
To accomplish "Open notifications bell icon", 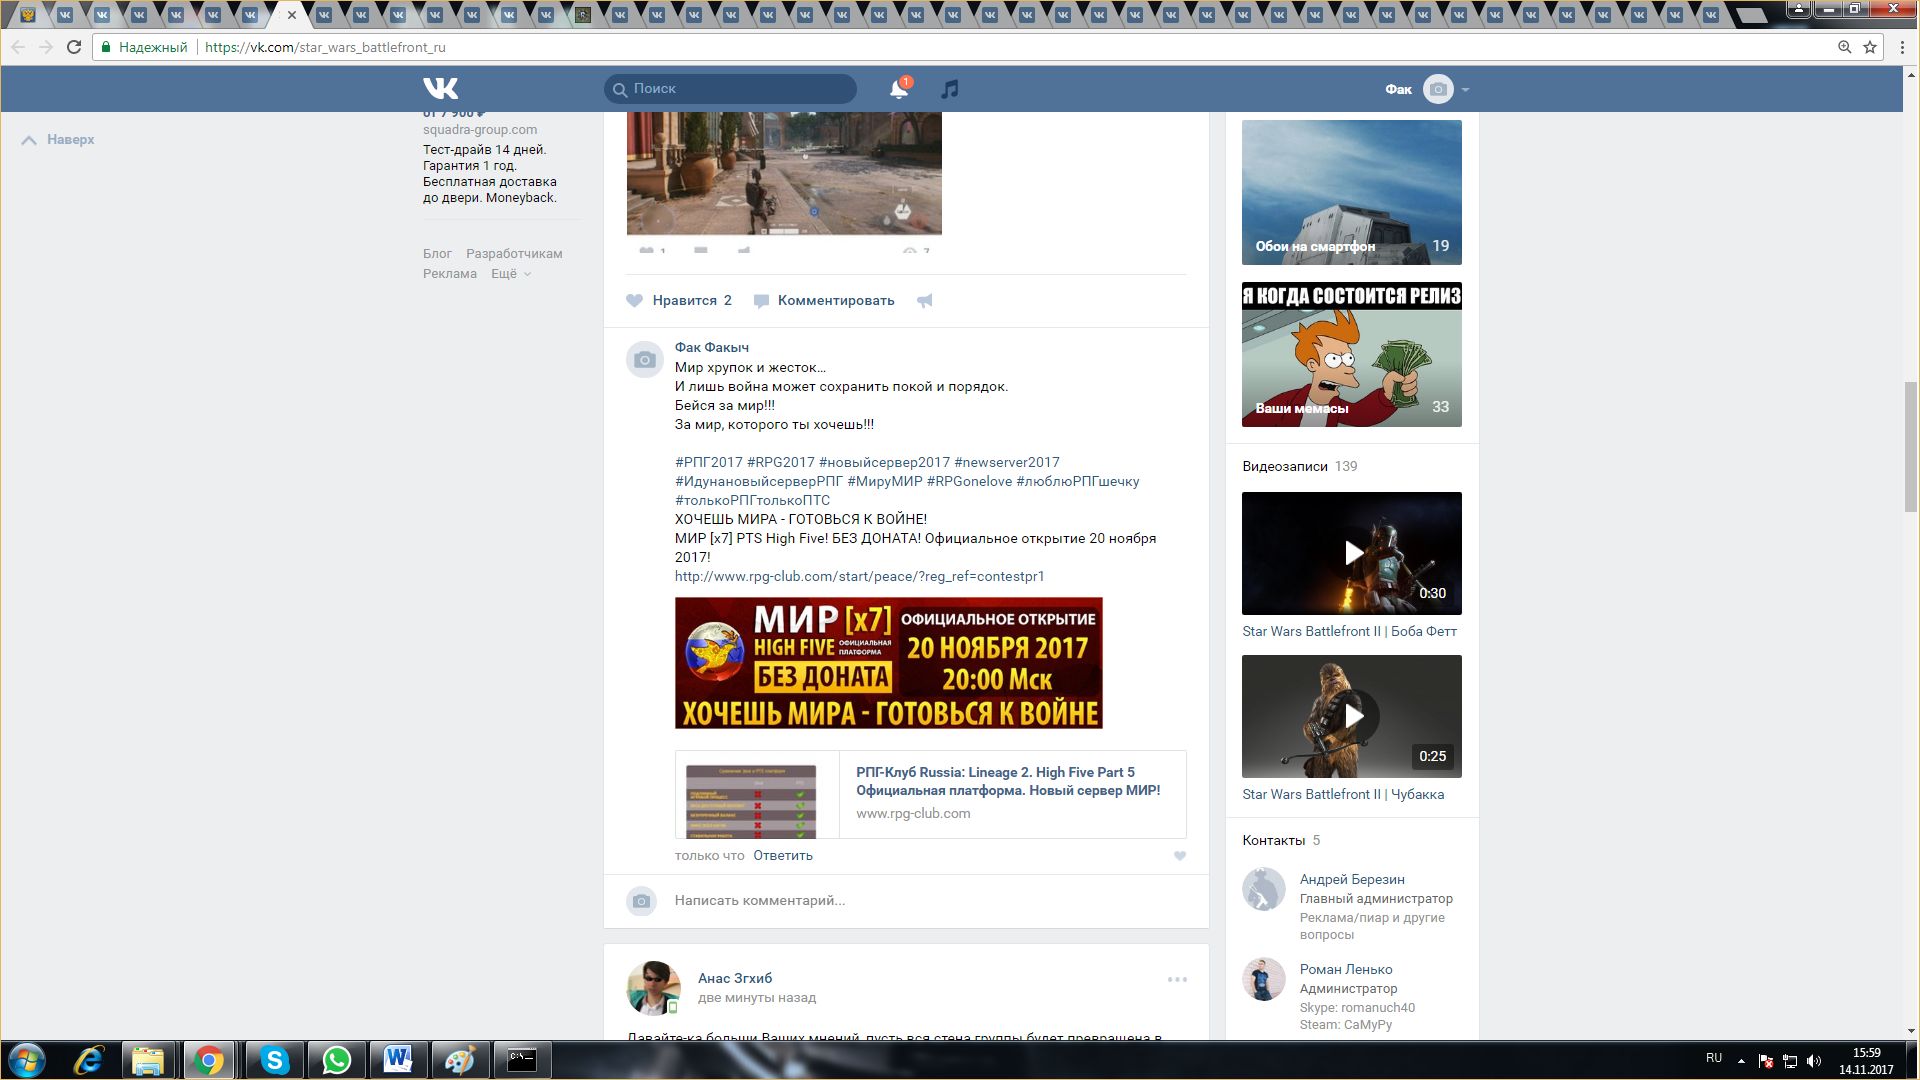I will (x=899, y=89).
